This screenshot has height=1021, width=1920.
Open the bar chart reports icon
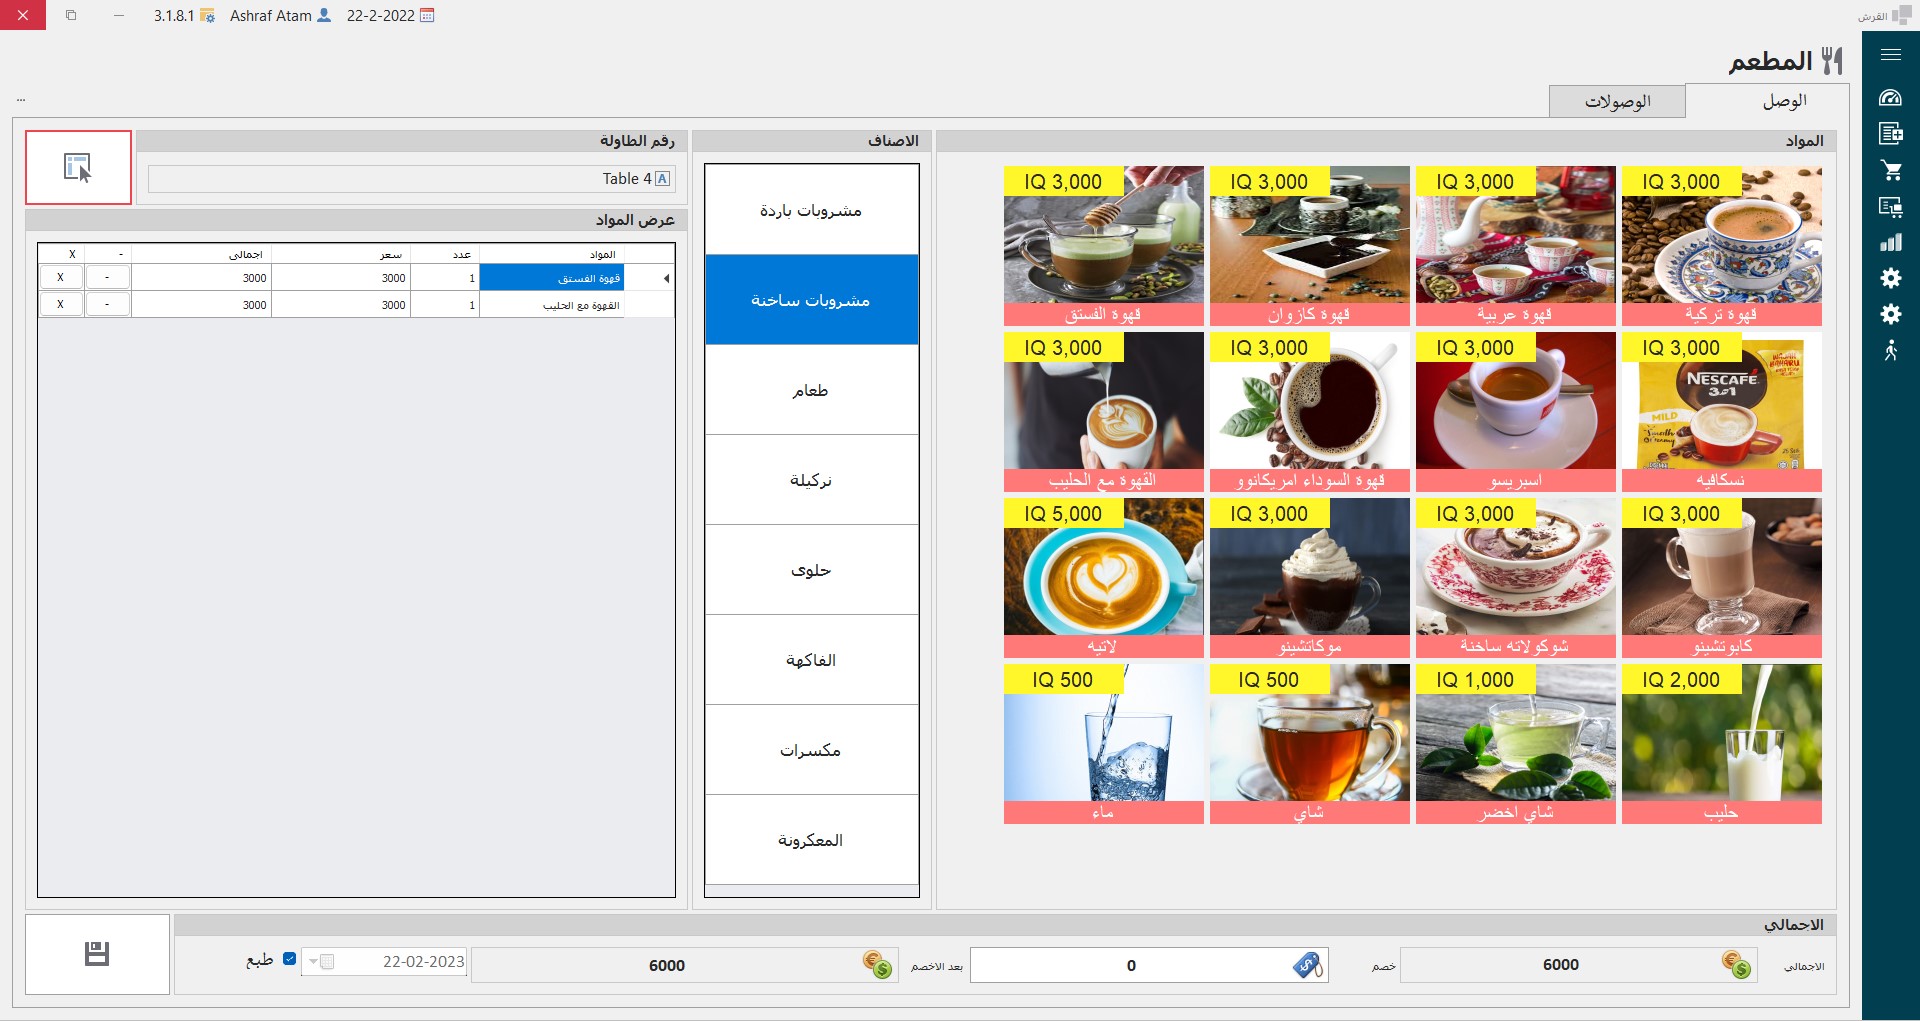(1890, 243)
